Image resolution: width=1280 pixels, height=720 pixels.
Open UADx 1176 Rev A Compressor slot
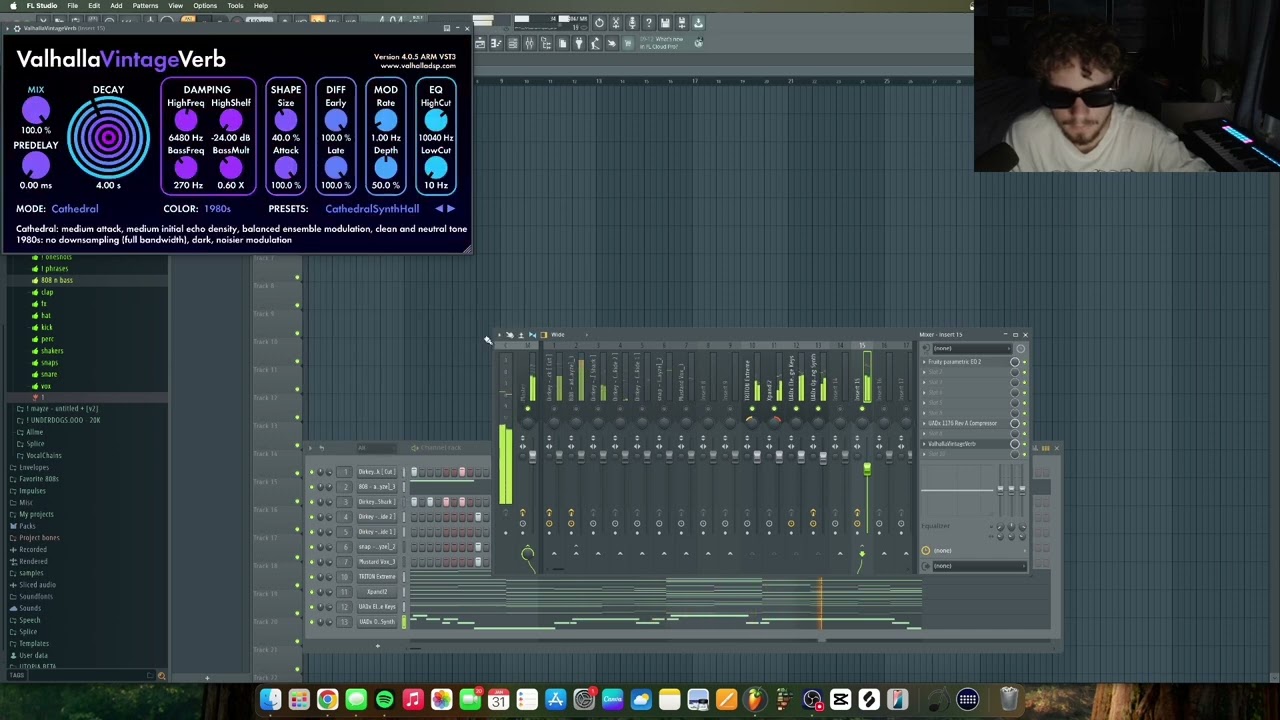point(960,423)
